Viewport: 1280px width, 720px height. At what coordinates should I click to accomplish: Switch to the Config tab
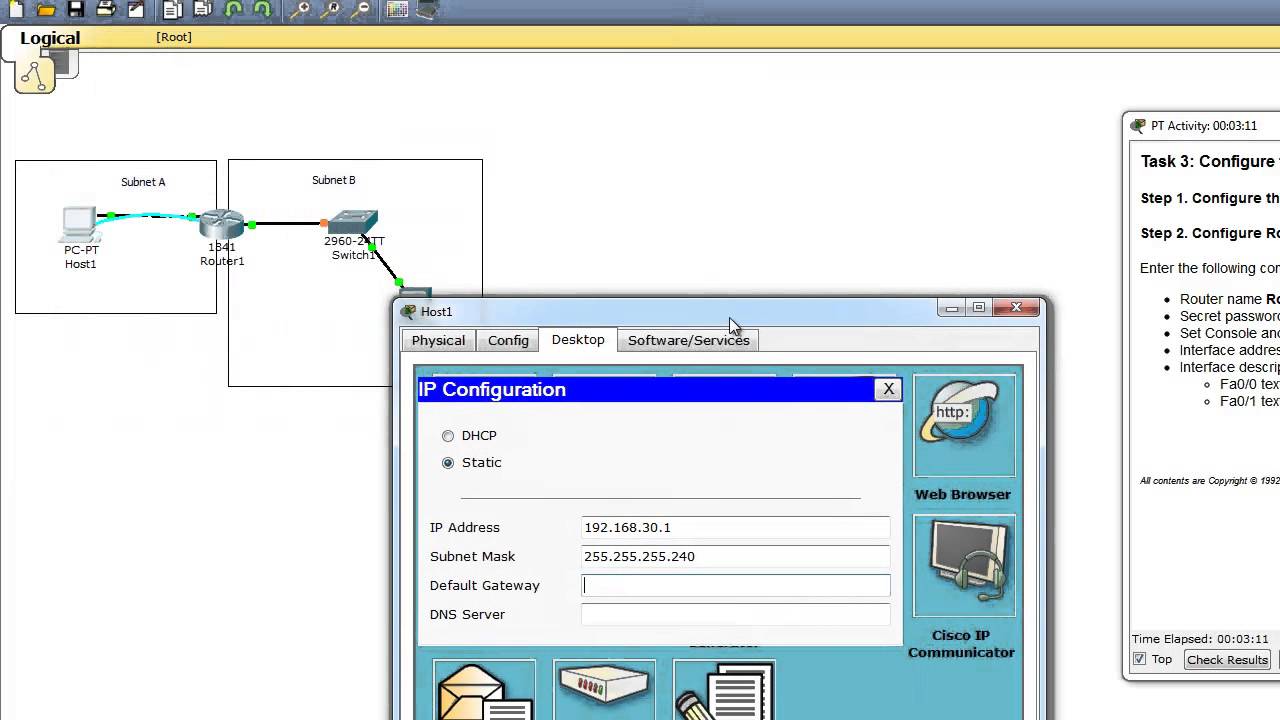tap(508, 340)
